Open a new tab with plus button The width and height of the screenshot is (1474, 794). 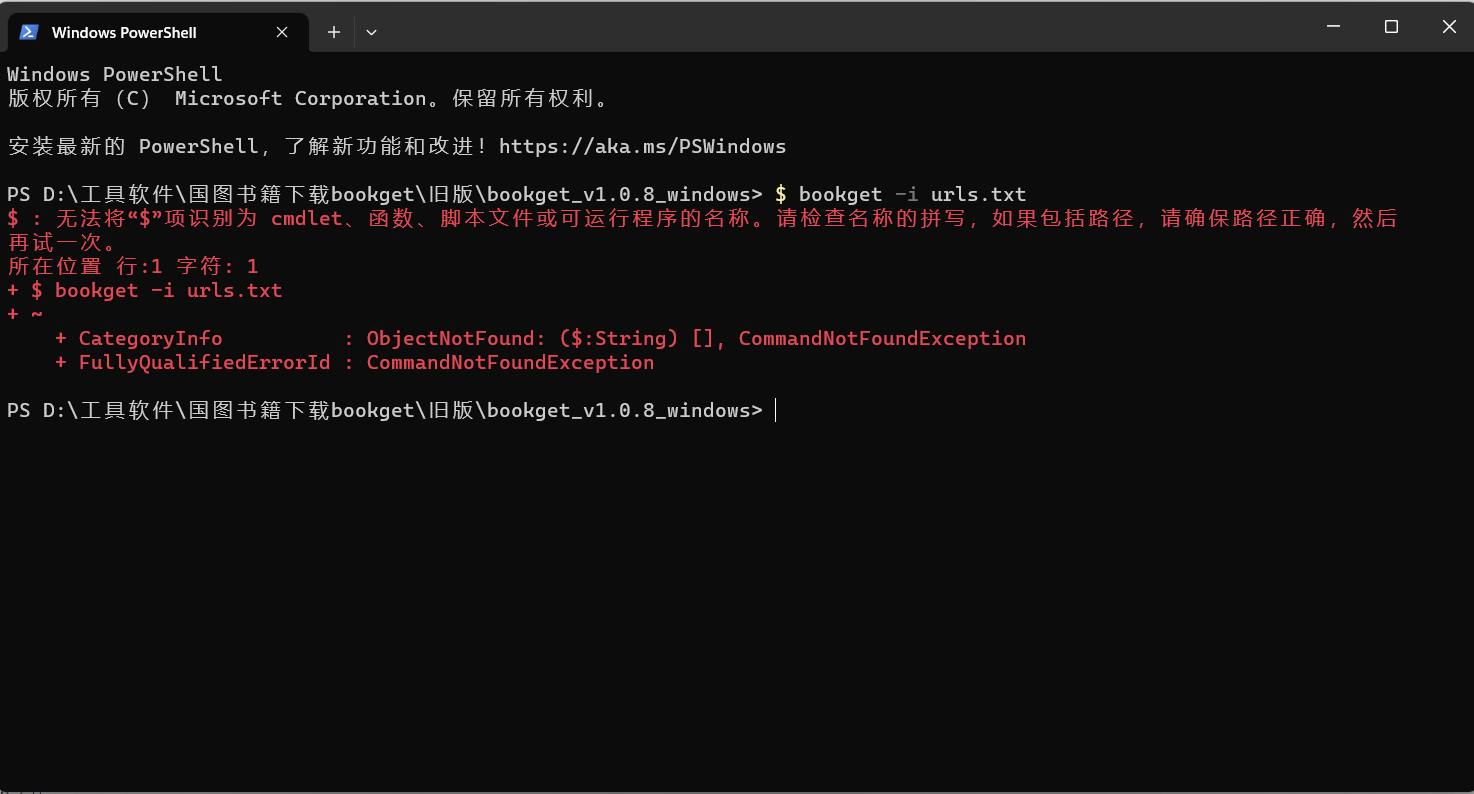(334, 32)
